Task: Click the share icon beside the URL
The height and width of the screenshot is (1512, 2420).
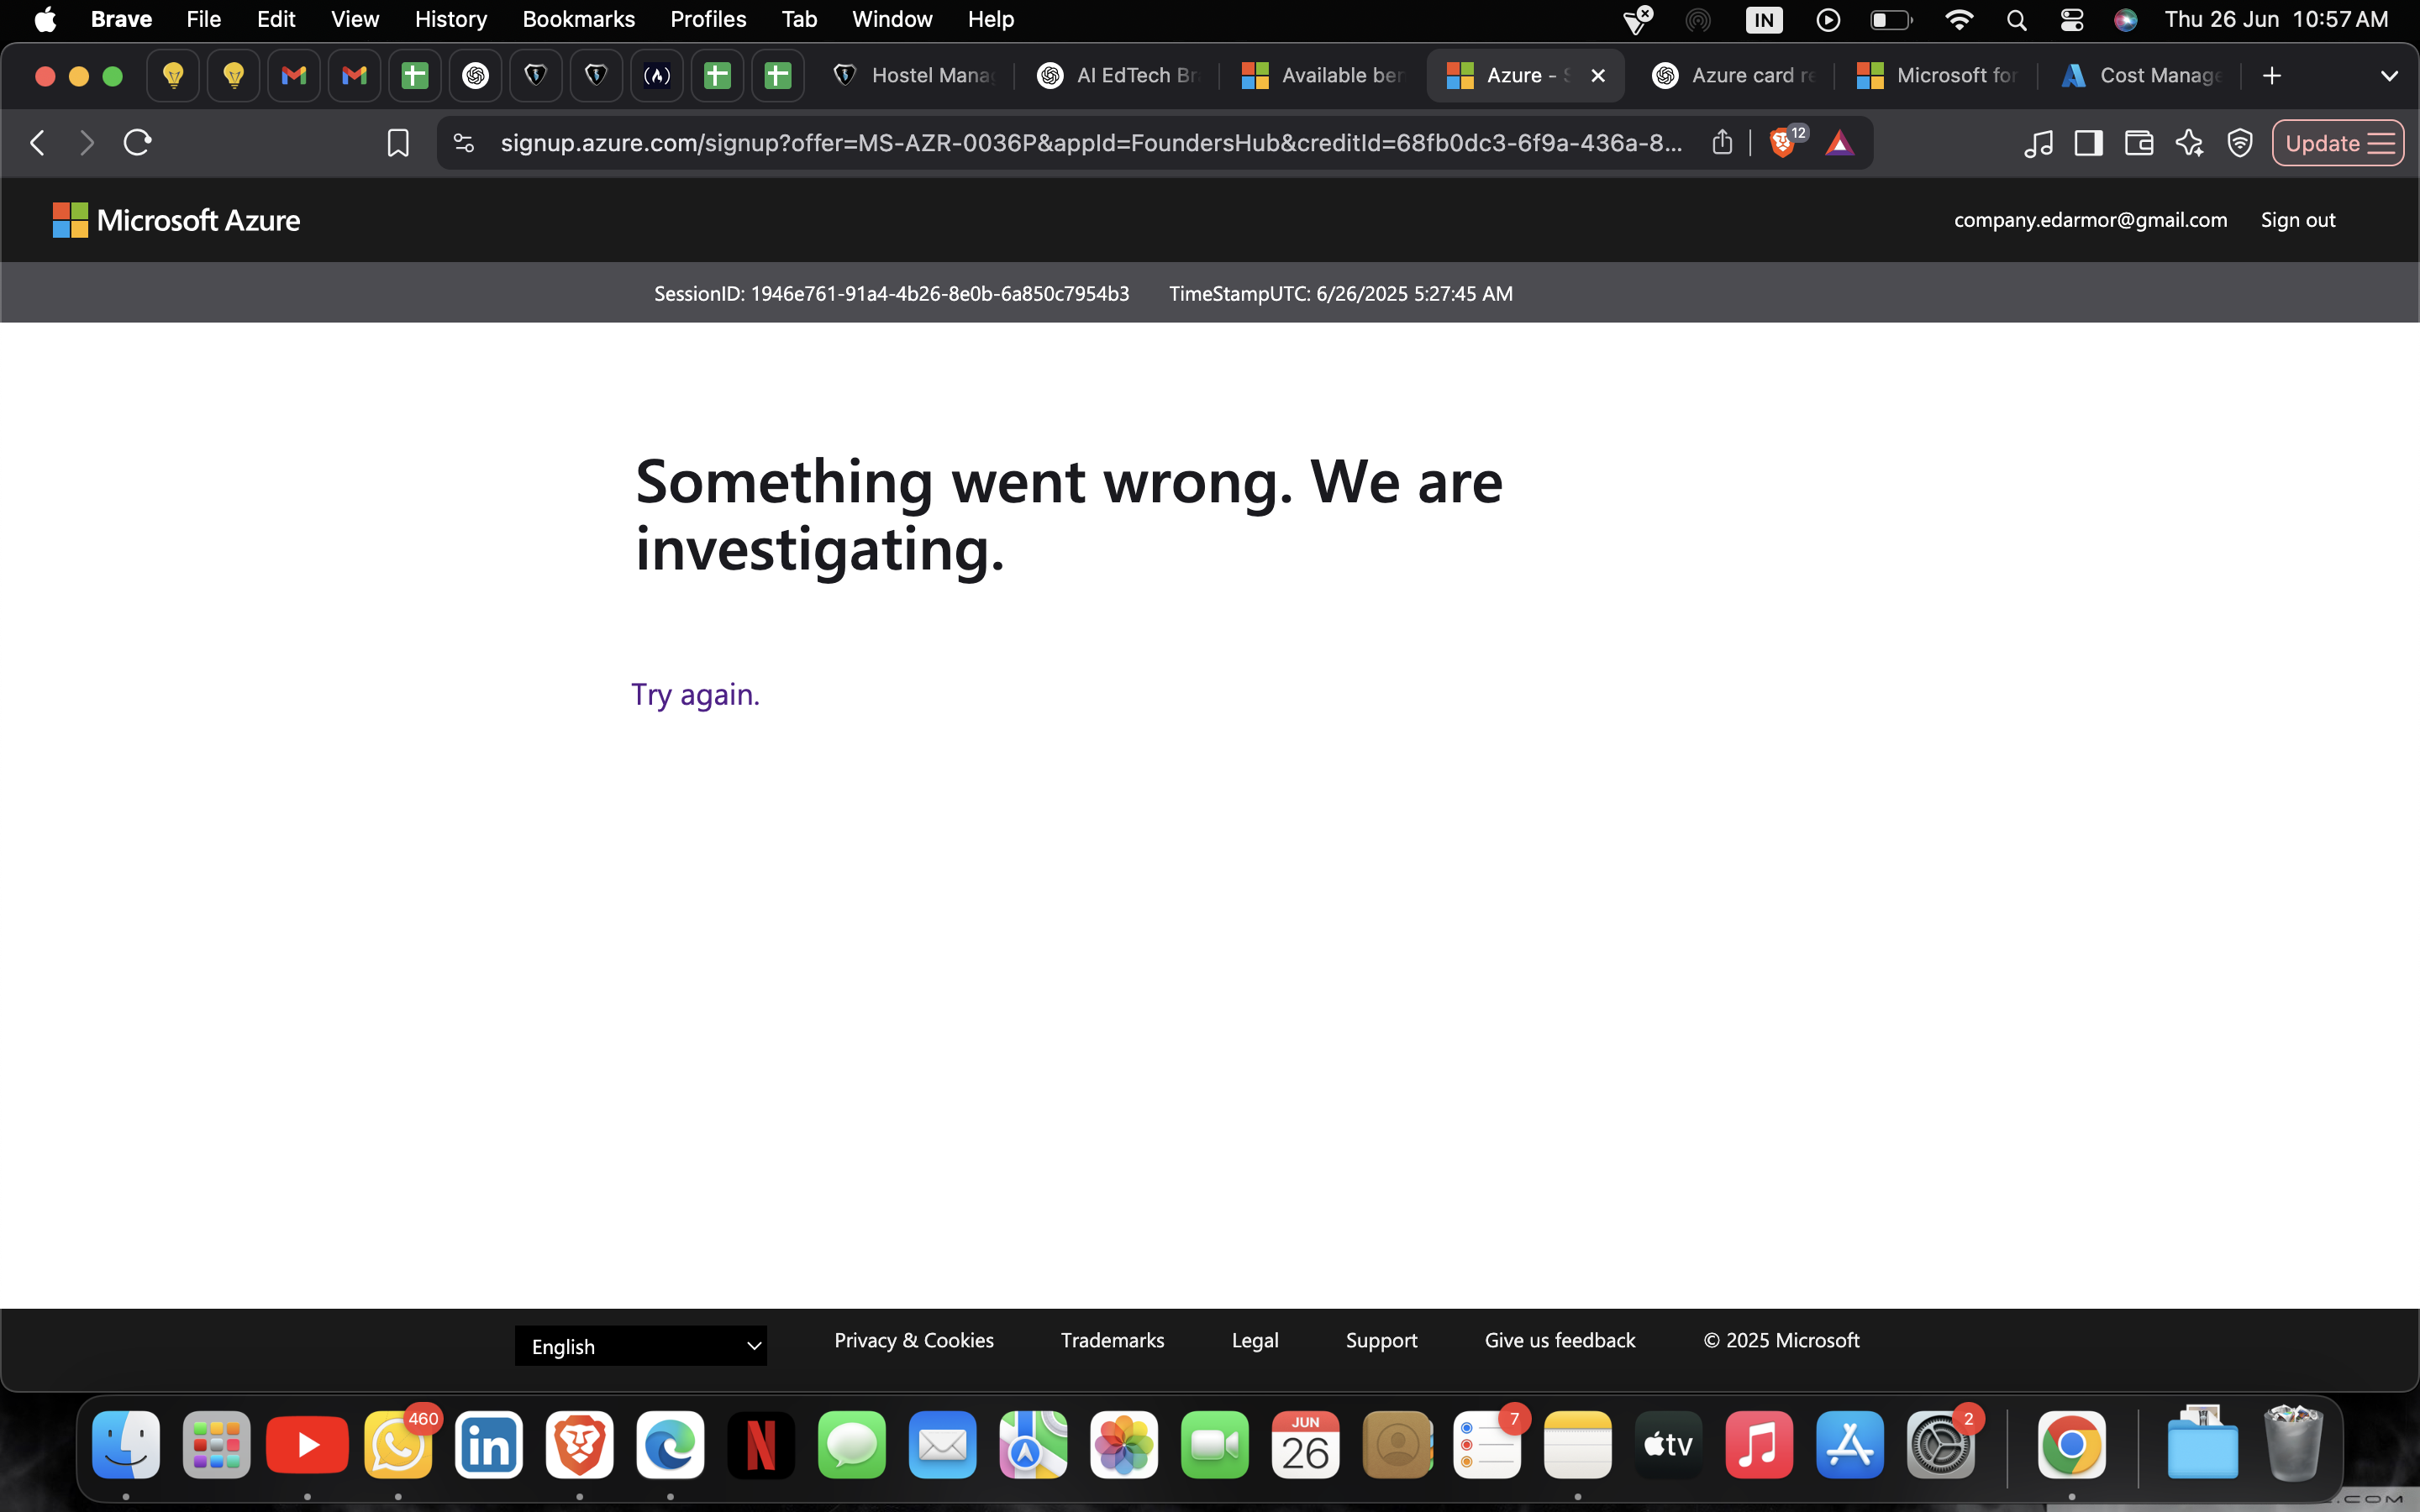Action: pos(1722,142)
